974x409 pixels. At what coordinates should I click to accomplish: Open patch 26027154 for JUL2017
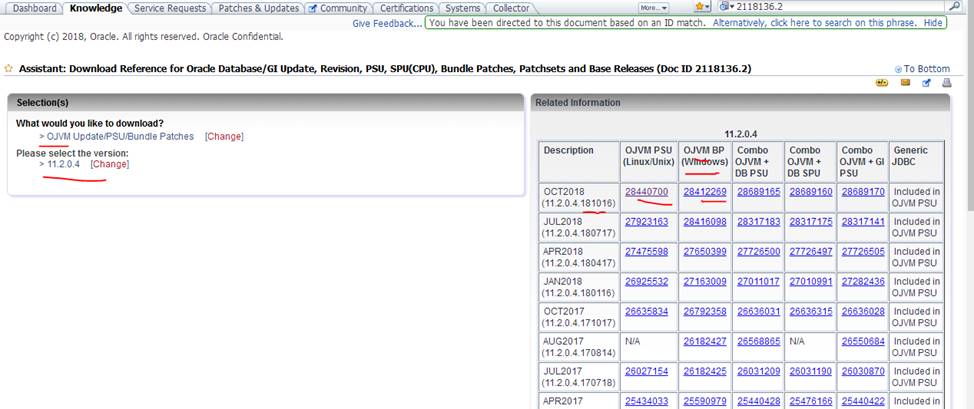point(647,370)
